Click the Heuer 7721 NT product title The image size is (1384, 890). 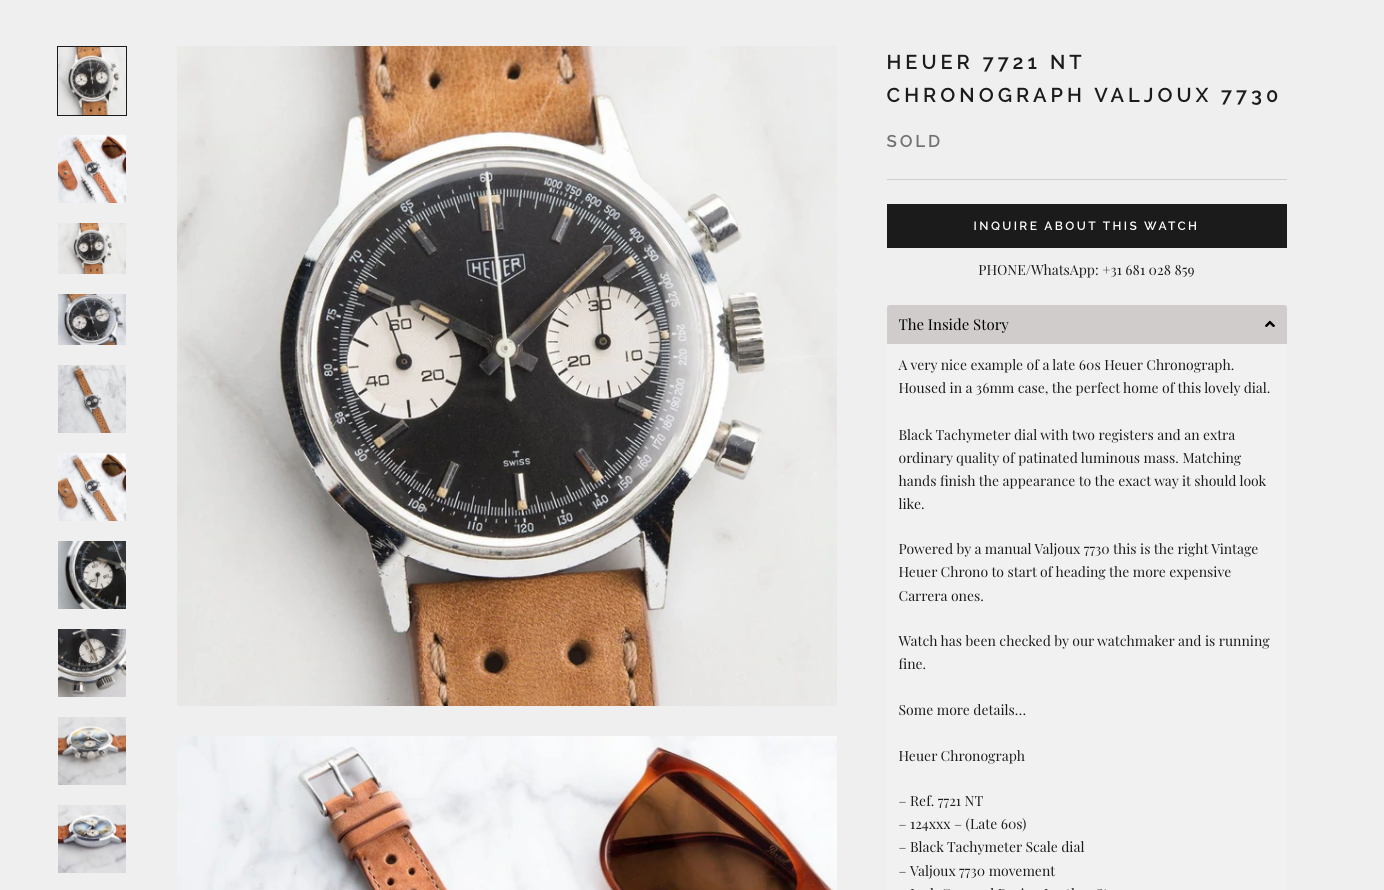[1084, 78]
